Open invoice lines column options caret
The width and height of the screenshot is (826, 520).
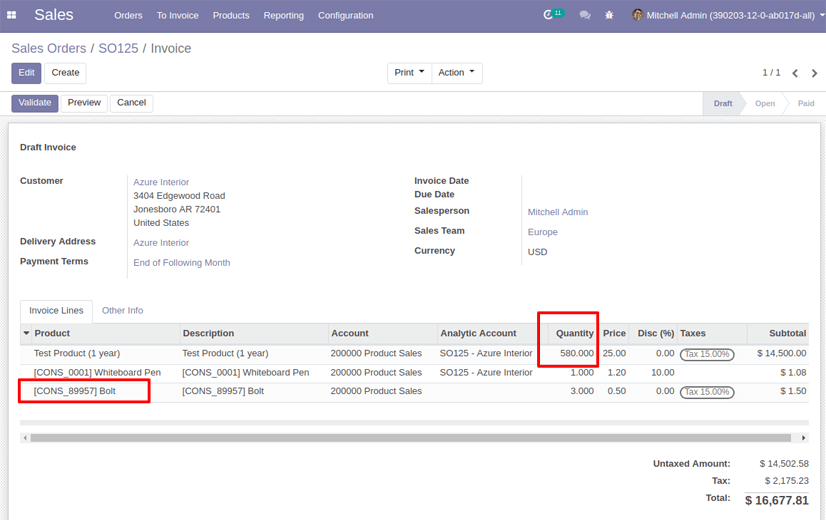tap(26, 333)
